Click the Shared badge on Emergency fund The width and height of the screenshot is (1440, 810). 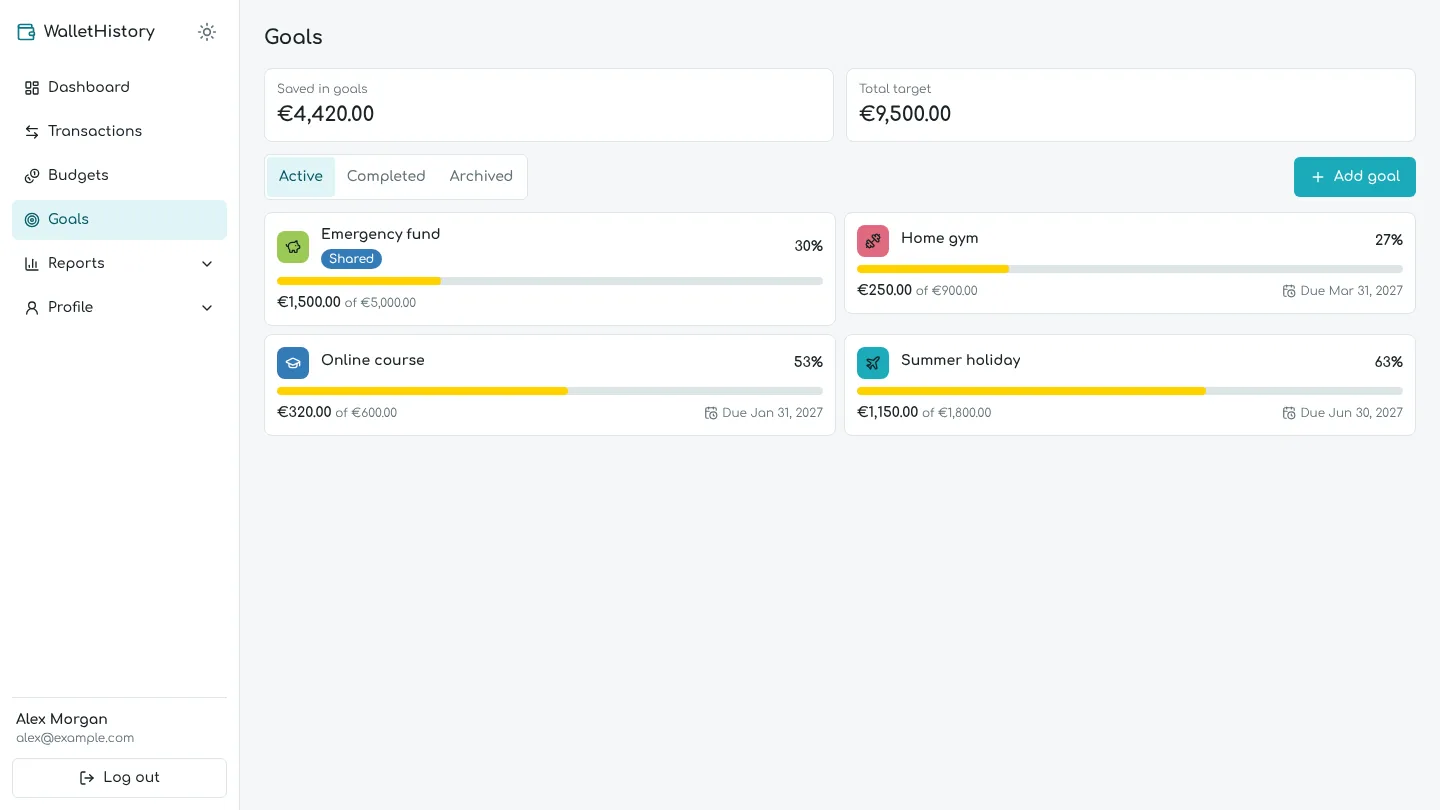point(351,259)
